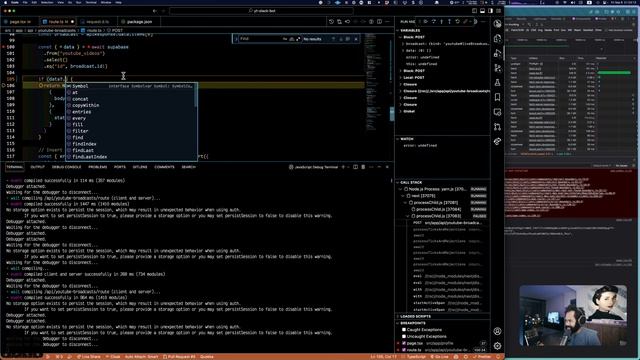Switch to the OUTPUT panel tab
The height and width of the screenshot is (360, 640).
point(37,167)
